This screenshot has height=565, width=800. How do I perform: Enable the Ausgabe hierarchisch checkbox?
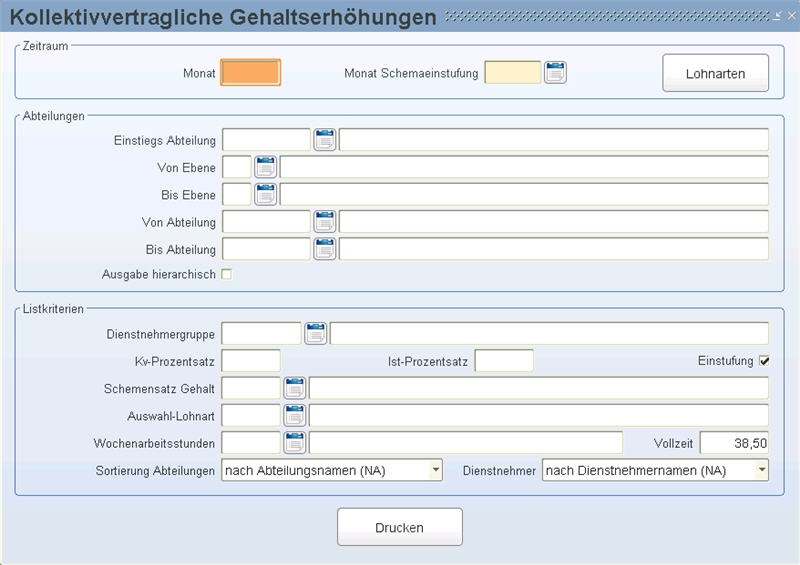[x=227, y=275]
